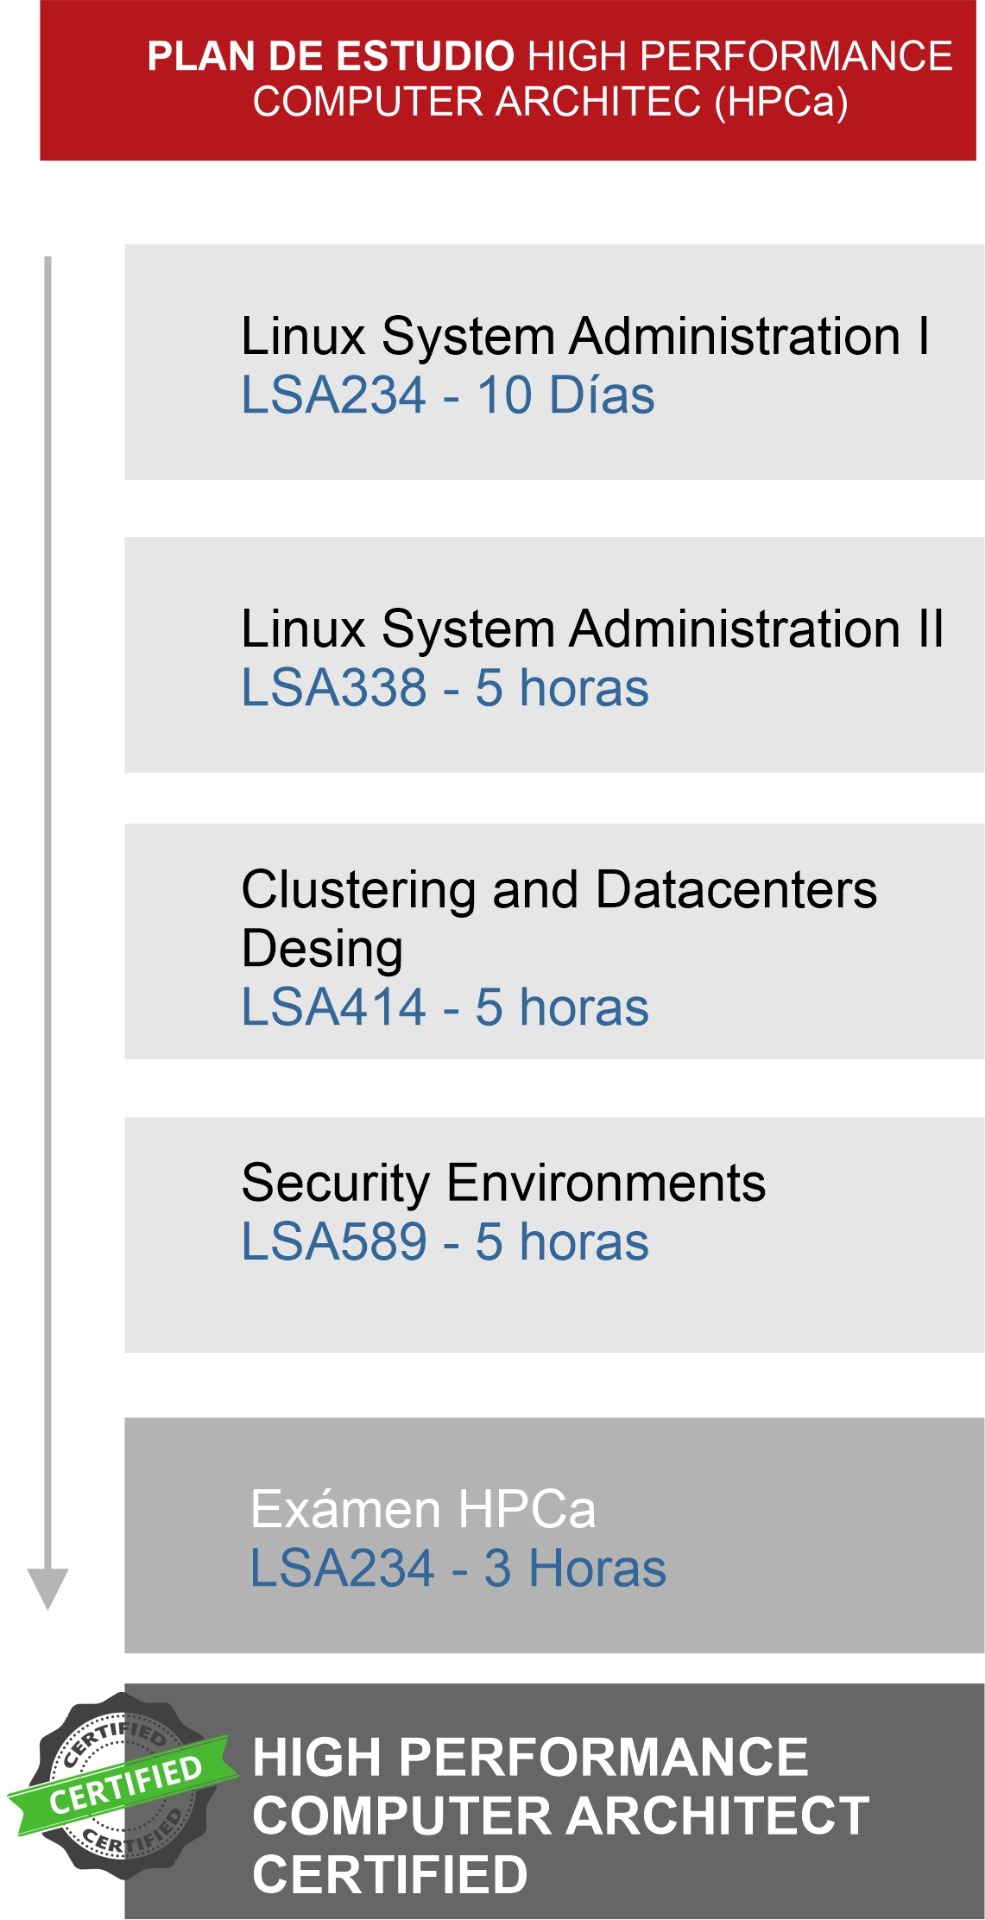Click the LSA338 - 5 horas text
The image size is (985, 1920).
[445, 688]
